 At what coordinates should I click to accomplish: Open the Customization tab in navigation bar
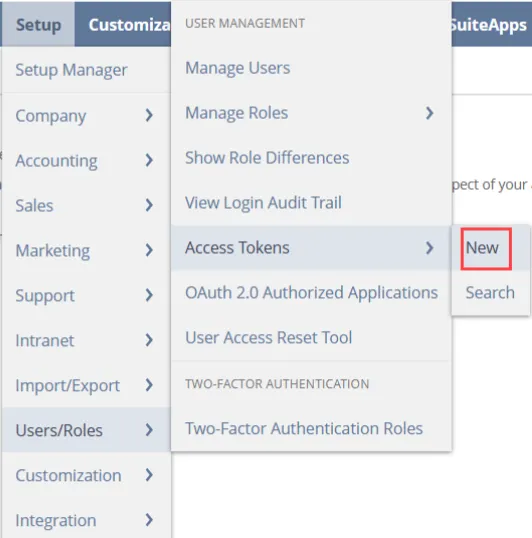click(123, 25)
